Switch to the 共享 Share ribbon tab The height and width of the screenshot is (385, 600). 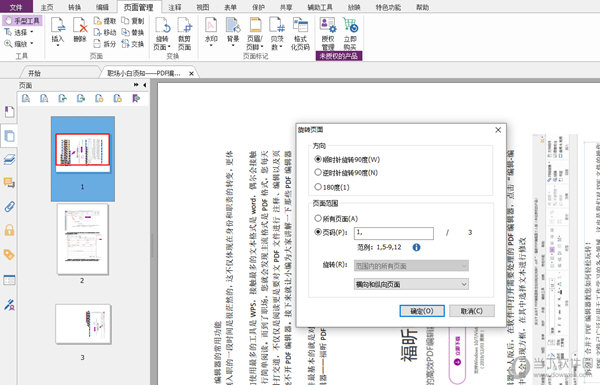point(286,7)
